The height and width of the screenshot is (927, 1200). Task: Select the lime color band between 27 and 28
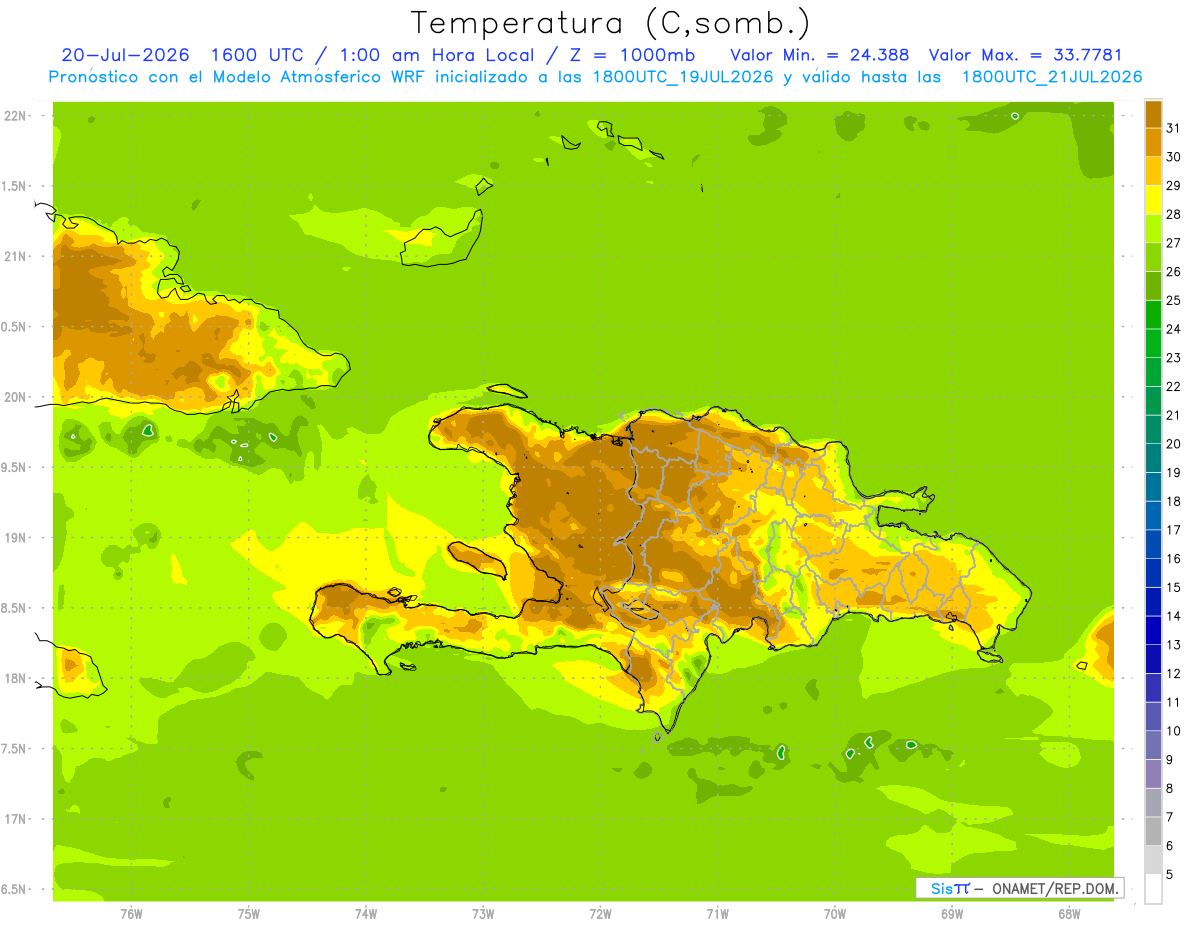[1153, 228]
